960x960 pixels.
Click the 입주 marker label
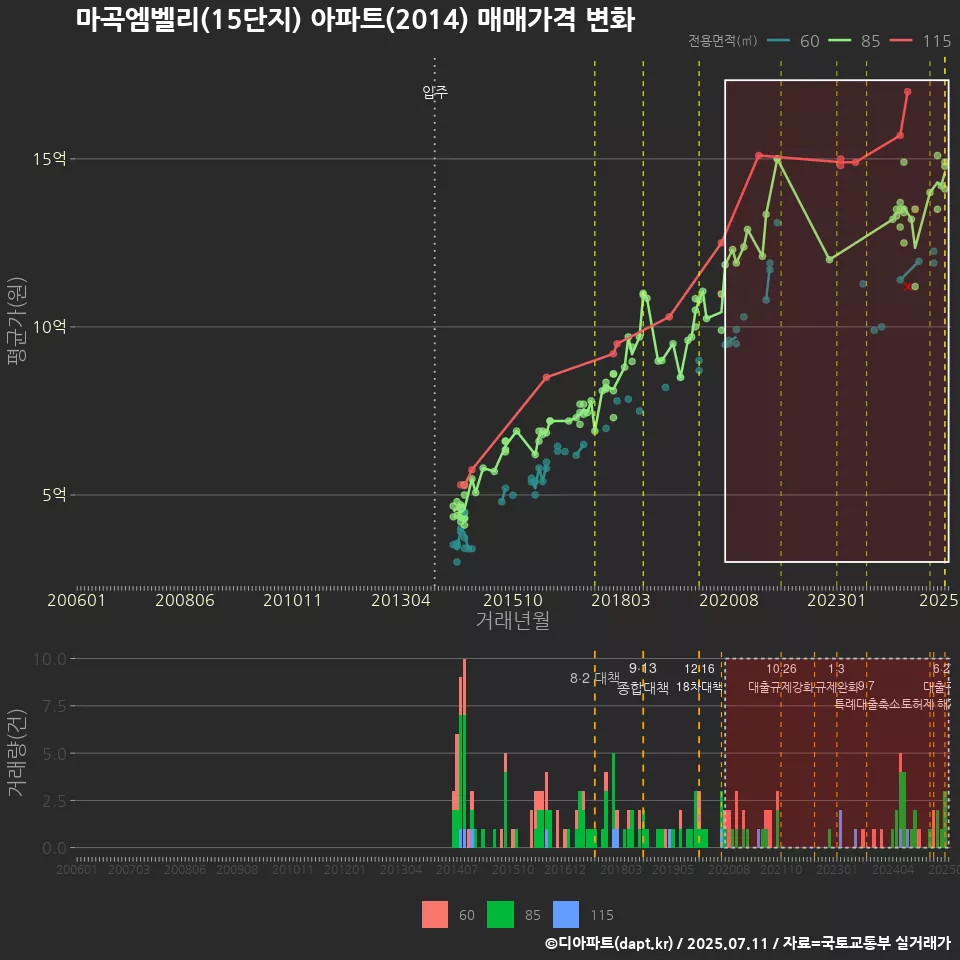435,92
